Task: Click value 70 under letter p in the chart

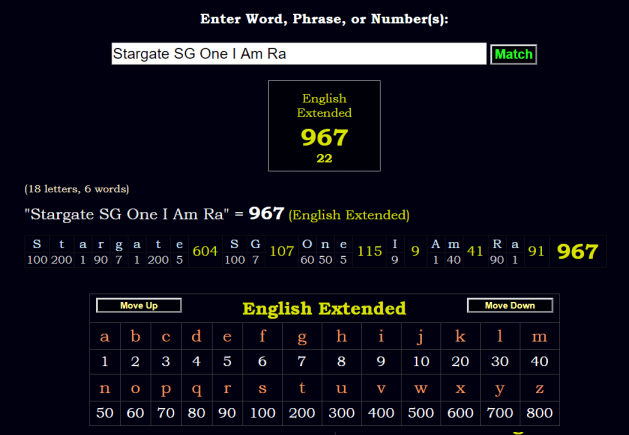Action: (x=166, y=413)
